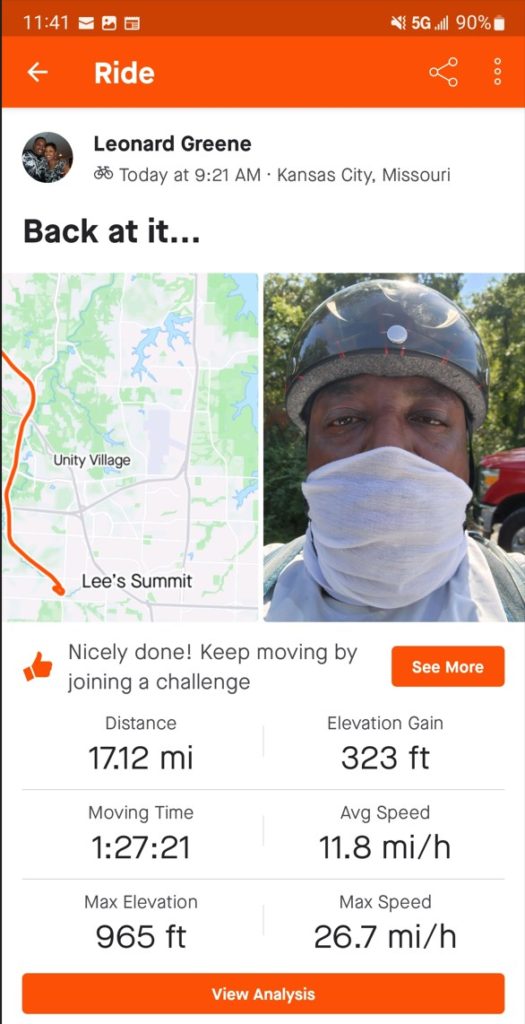Tap the orange thumbs-up icon

pos(37,667)
